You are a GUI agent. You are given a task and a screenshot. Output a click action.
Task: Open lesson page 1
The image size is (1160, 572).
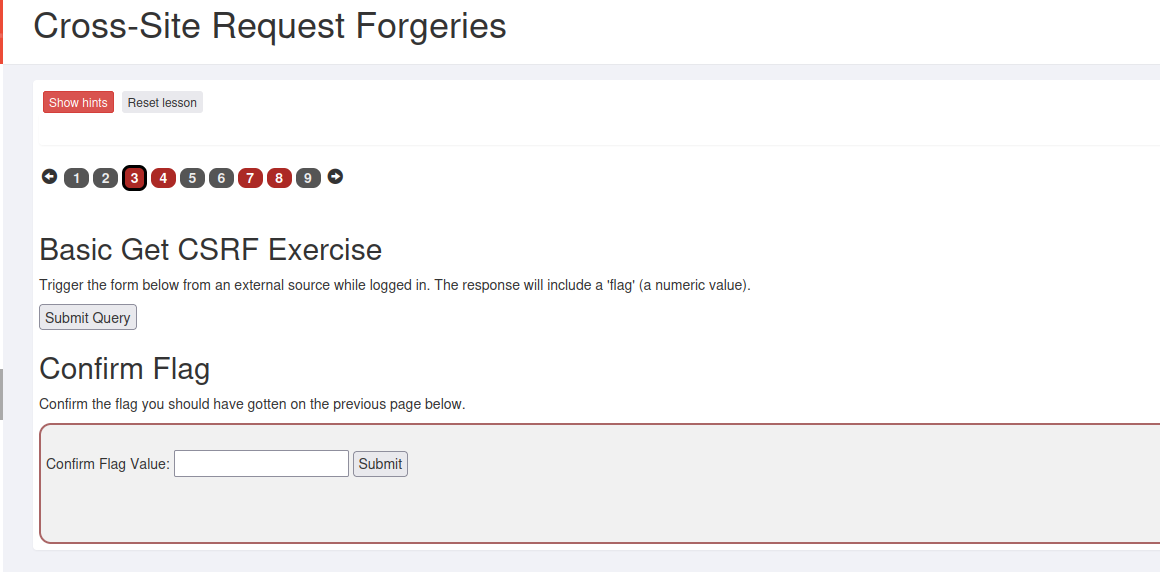pos(76,178)
